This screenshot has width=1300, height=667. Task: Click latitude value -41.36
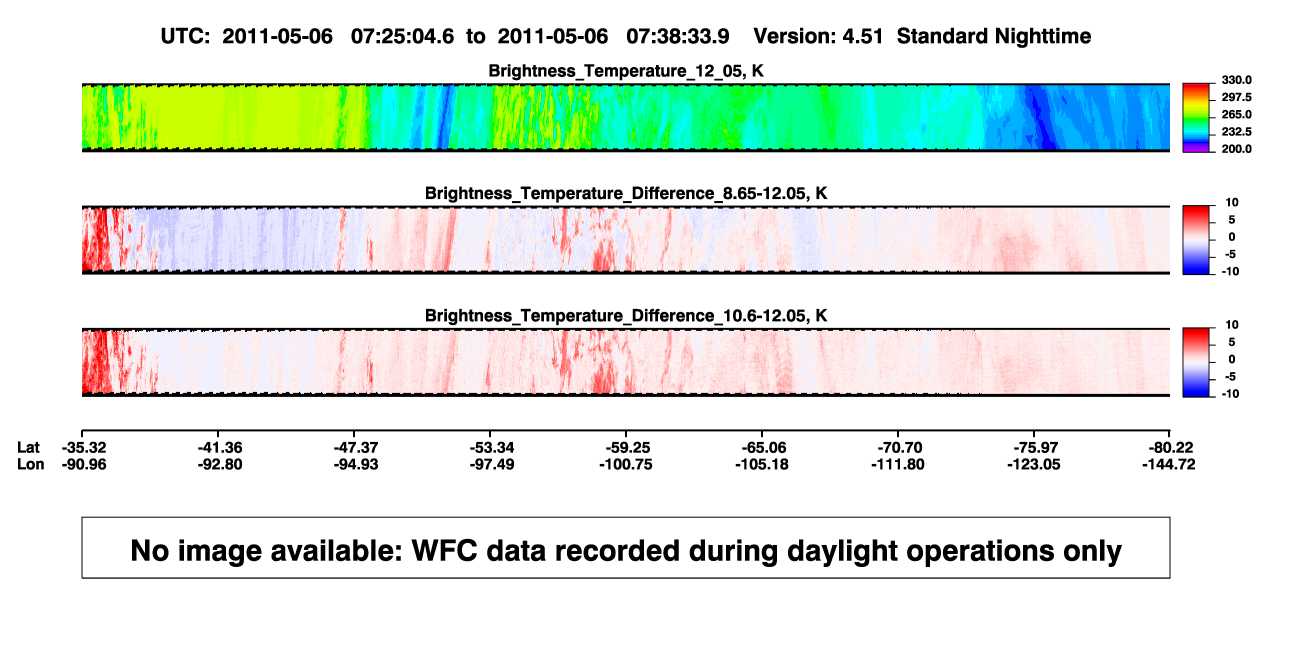tap(220, 447)
